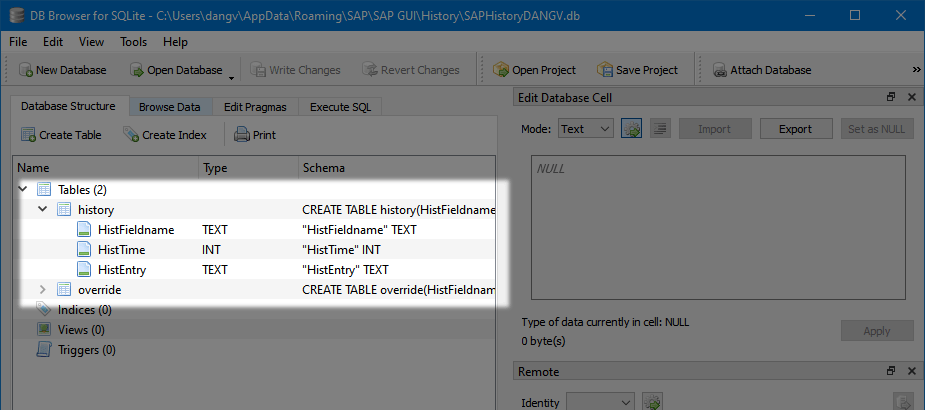Click the Save Project icon
The height and width of the screenshot is (410, 925).
tap(605, 70)
